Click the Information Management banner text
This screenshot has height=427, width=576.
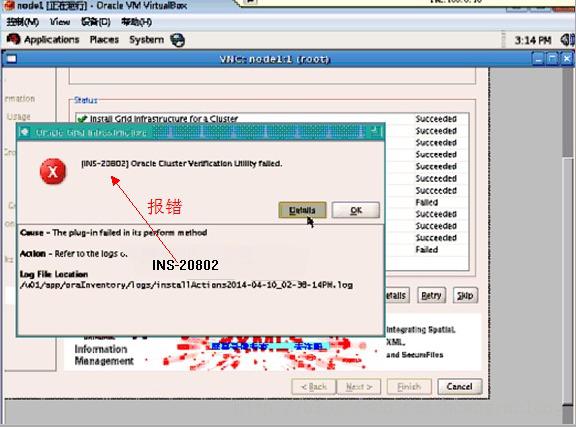[104, 355]
